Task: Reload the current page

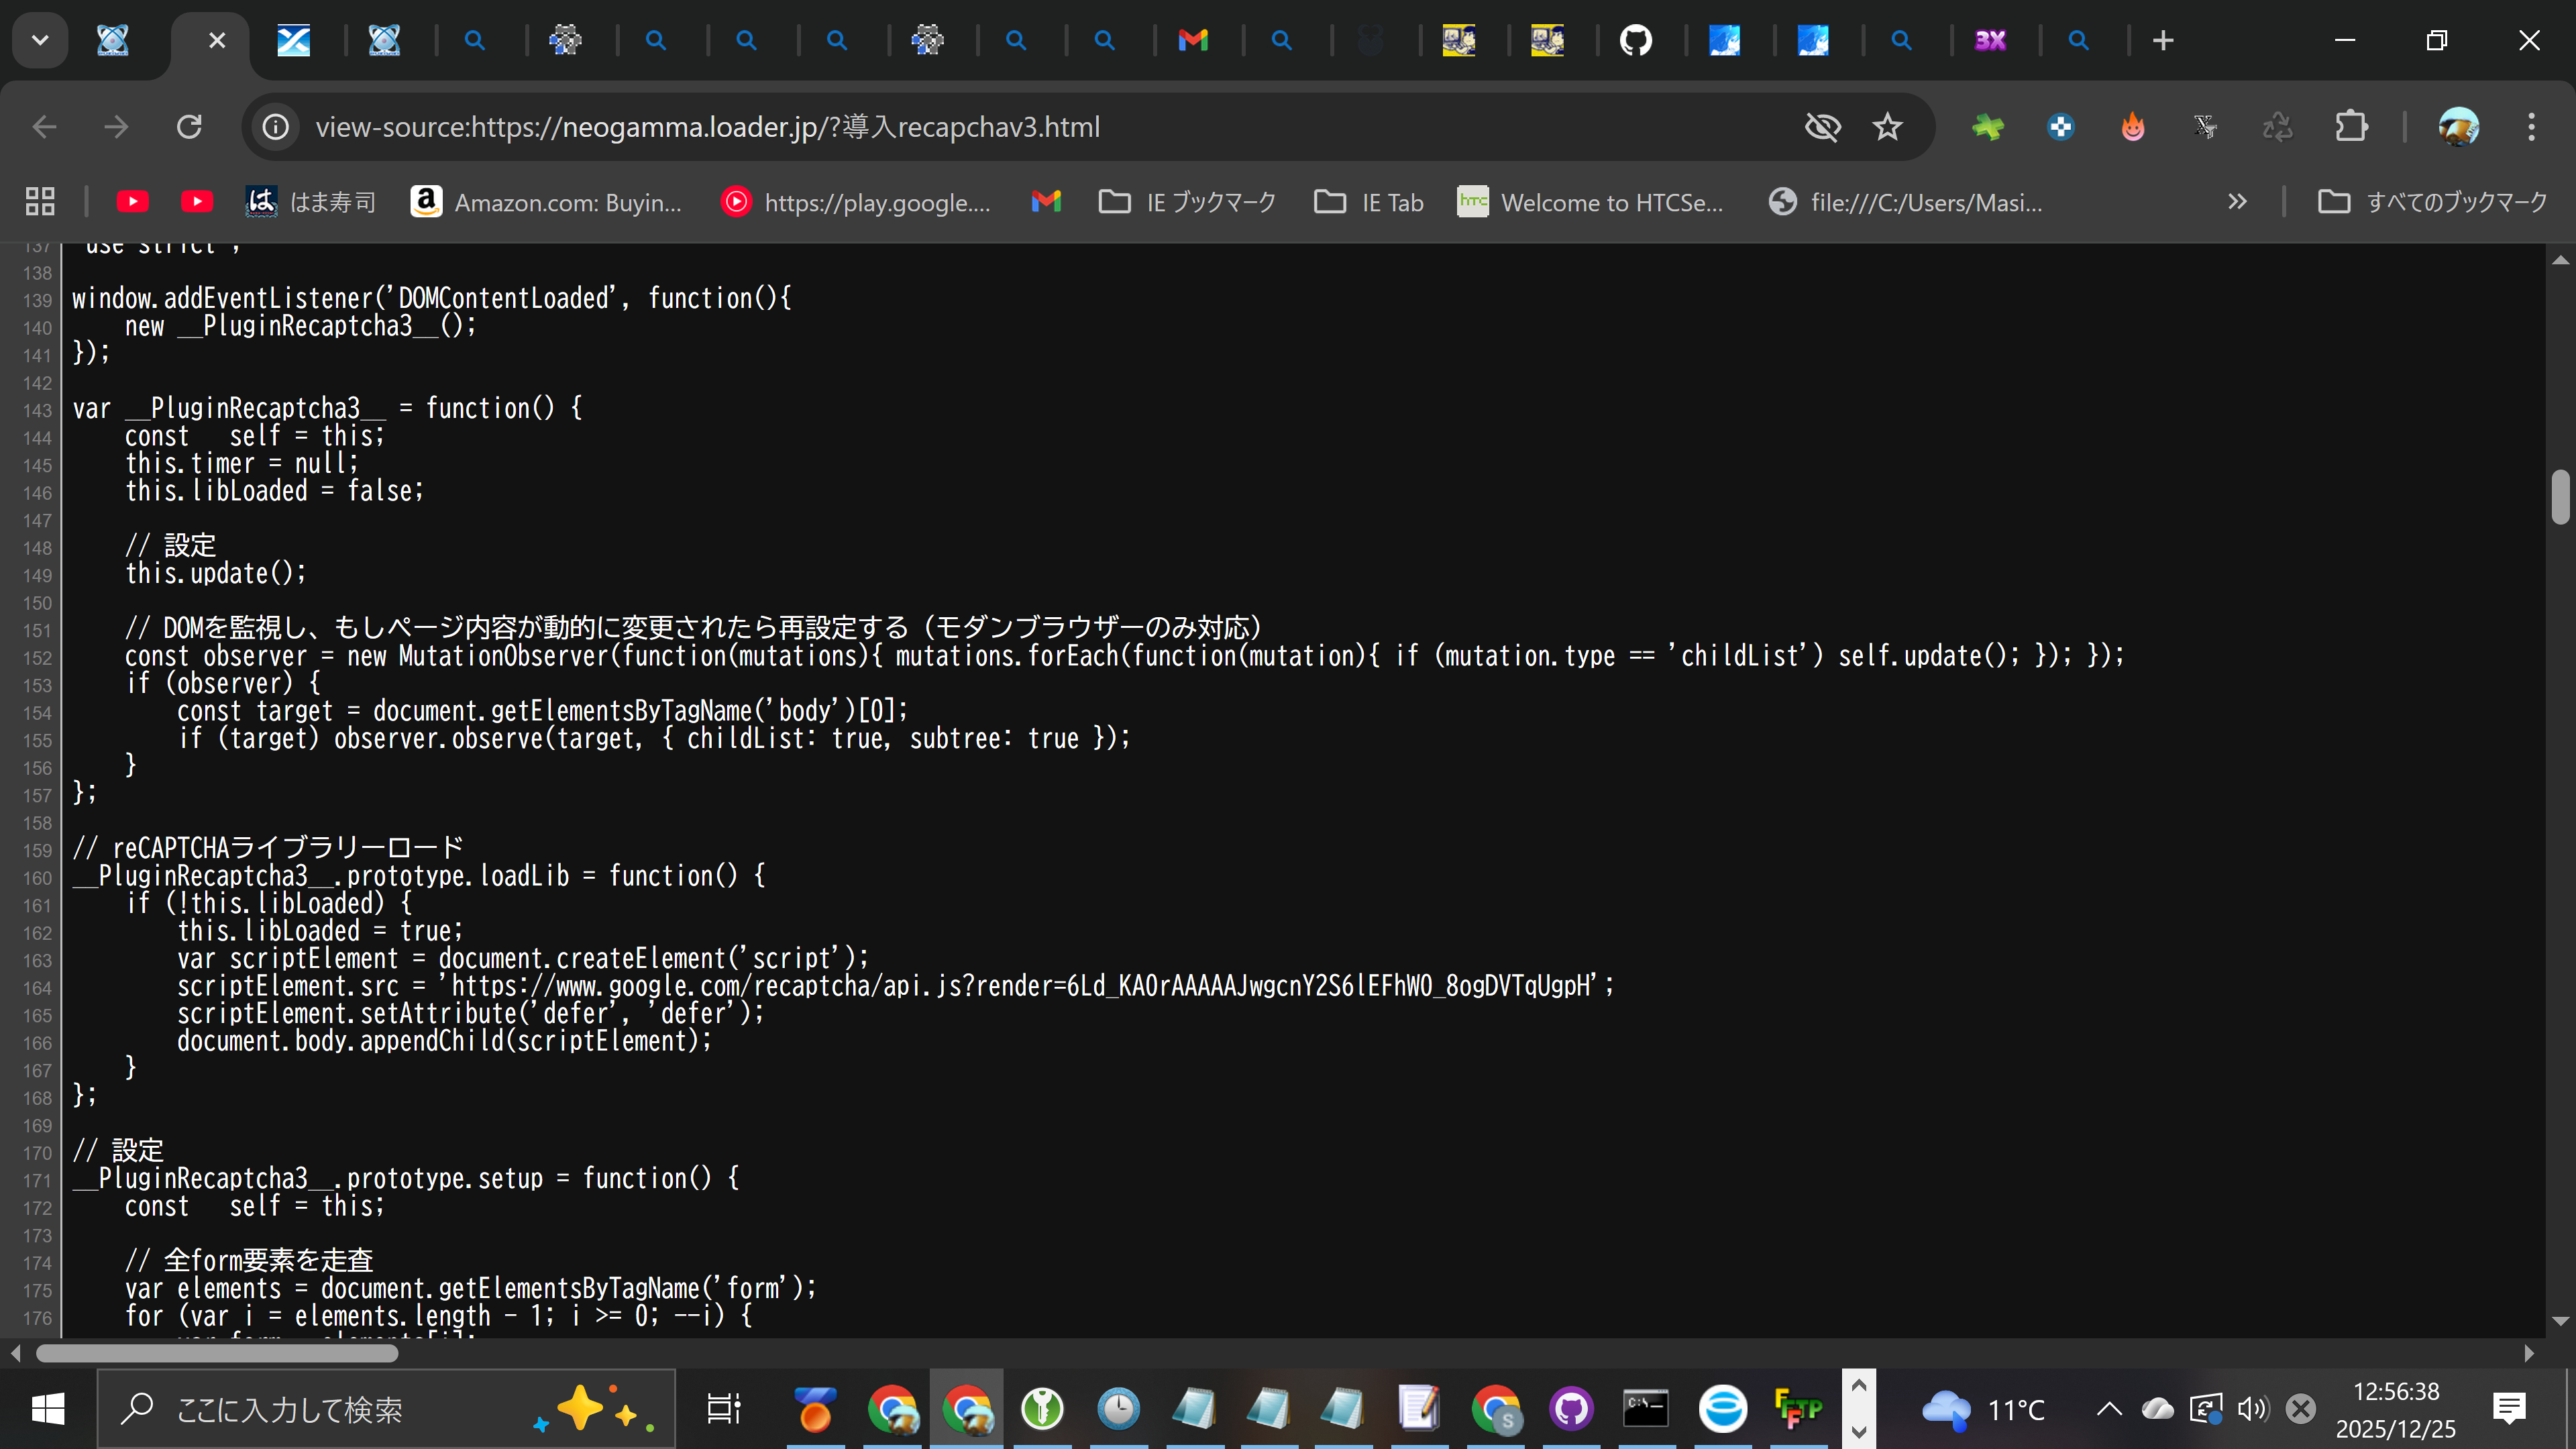Action: pos(189,127)
